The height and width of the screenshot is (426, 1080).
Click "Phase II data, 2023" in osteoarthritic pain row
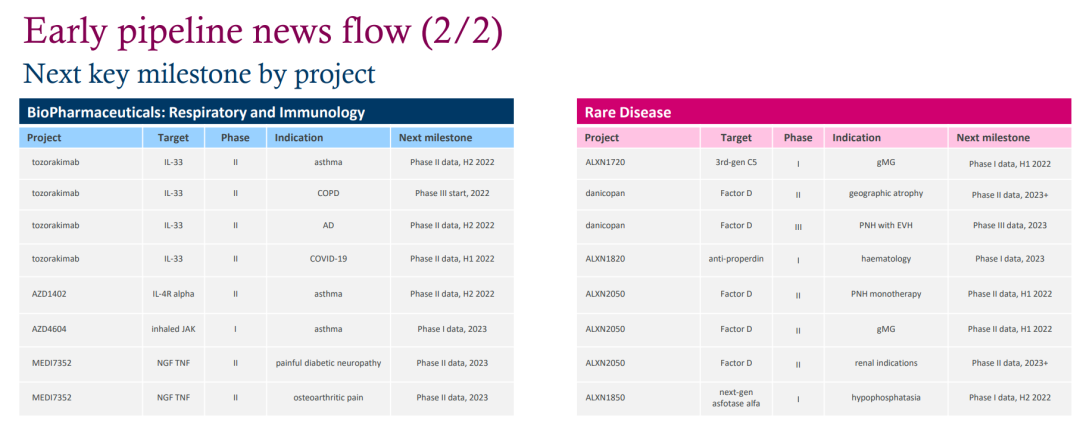point(452,397)
